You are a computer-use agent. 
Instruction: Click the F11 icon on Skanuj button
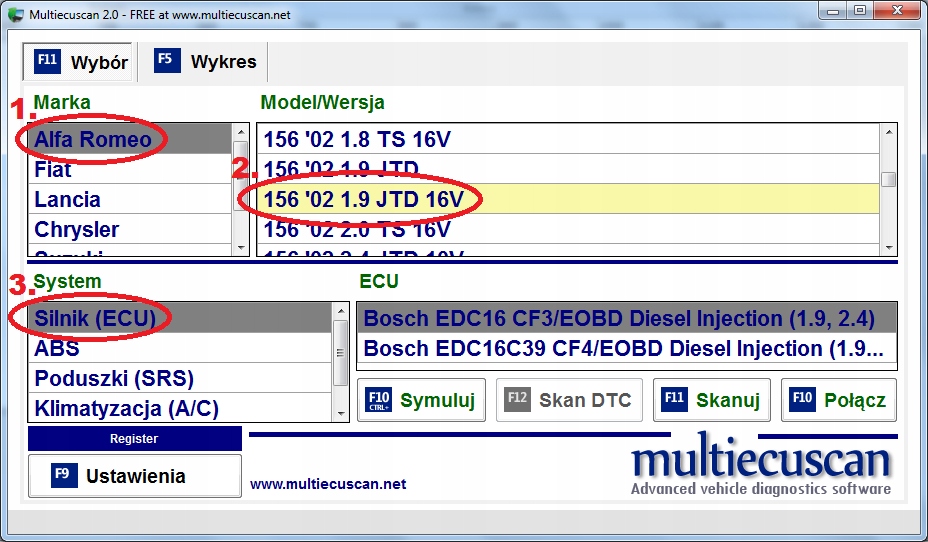674,399
